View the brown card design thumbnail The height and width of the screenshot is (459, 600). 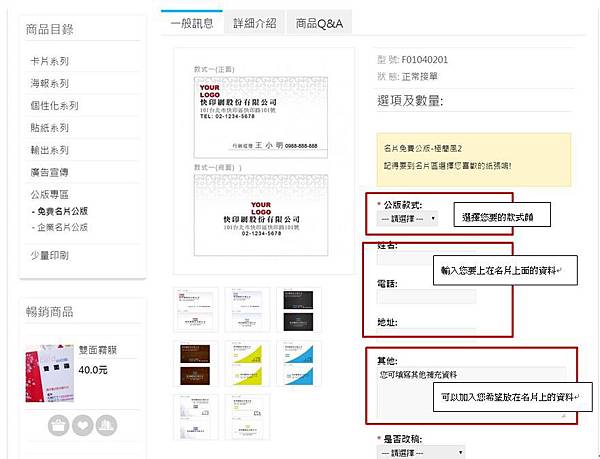pyautogui.click(x=195, y=364)
